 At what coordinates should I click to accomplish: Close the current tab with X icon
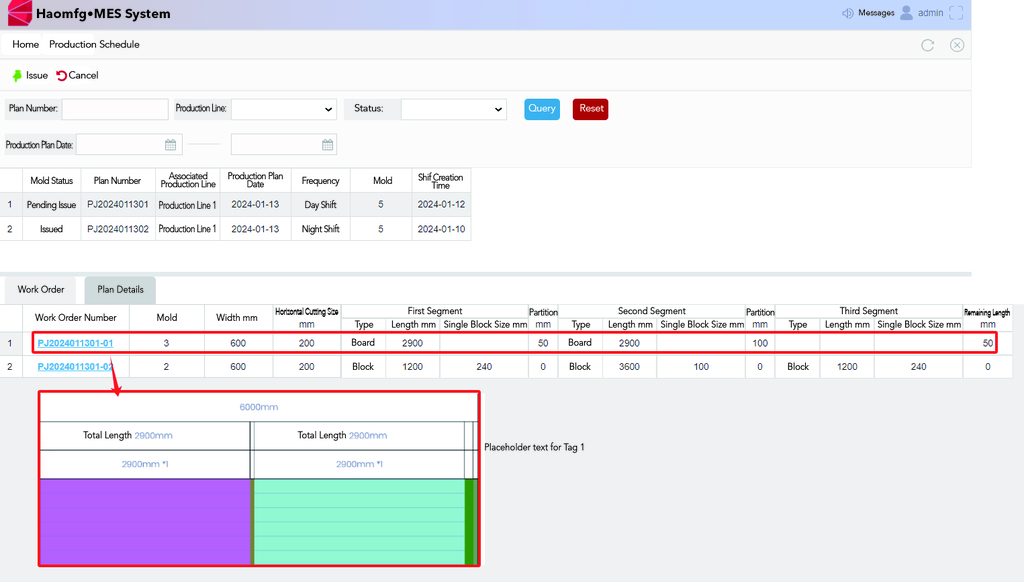point(957,45)
